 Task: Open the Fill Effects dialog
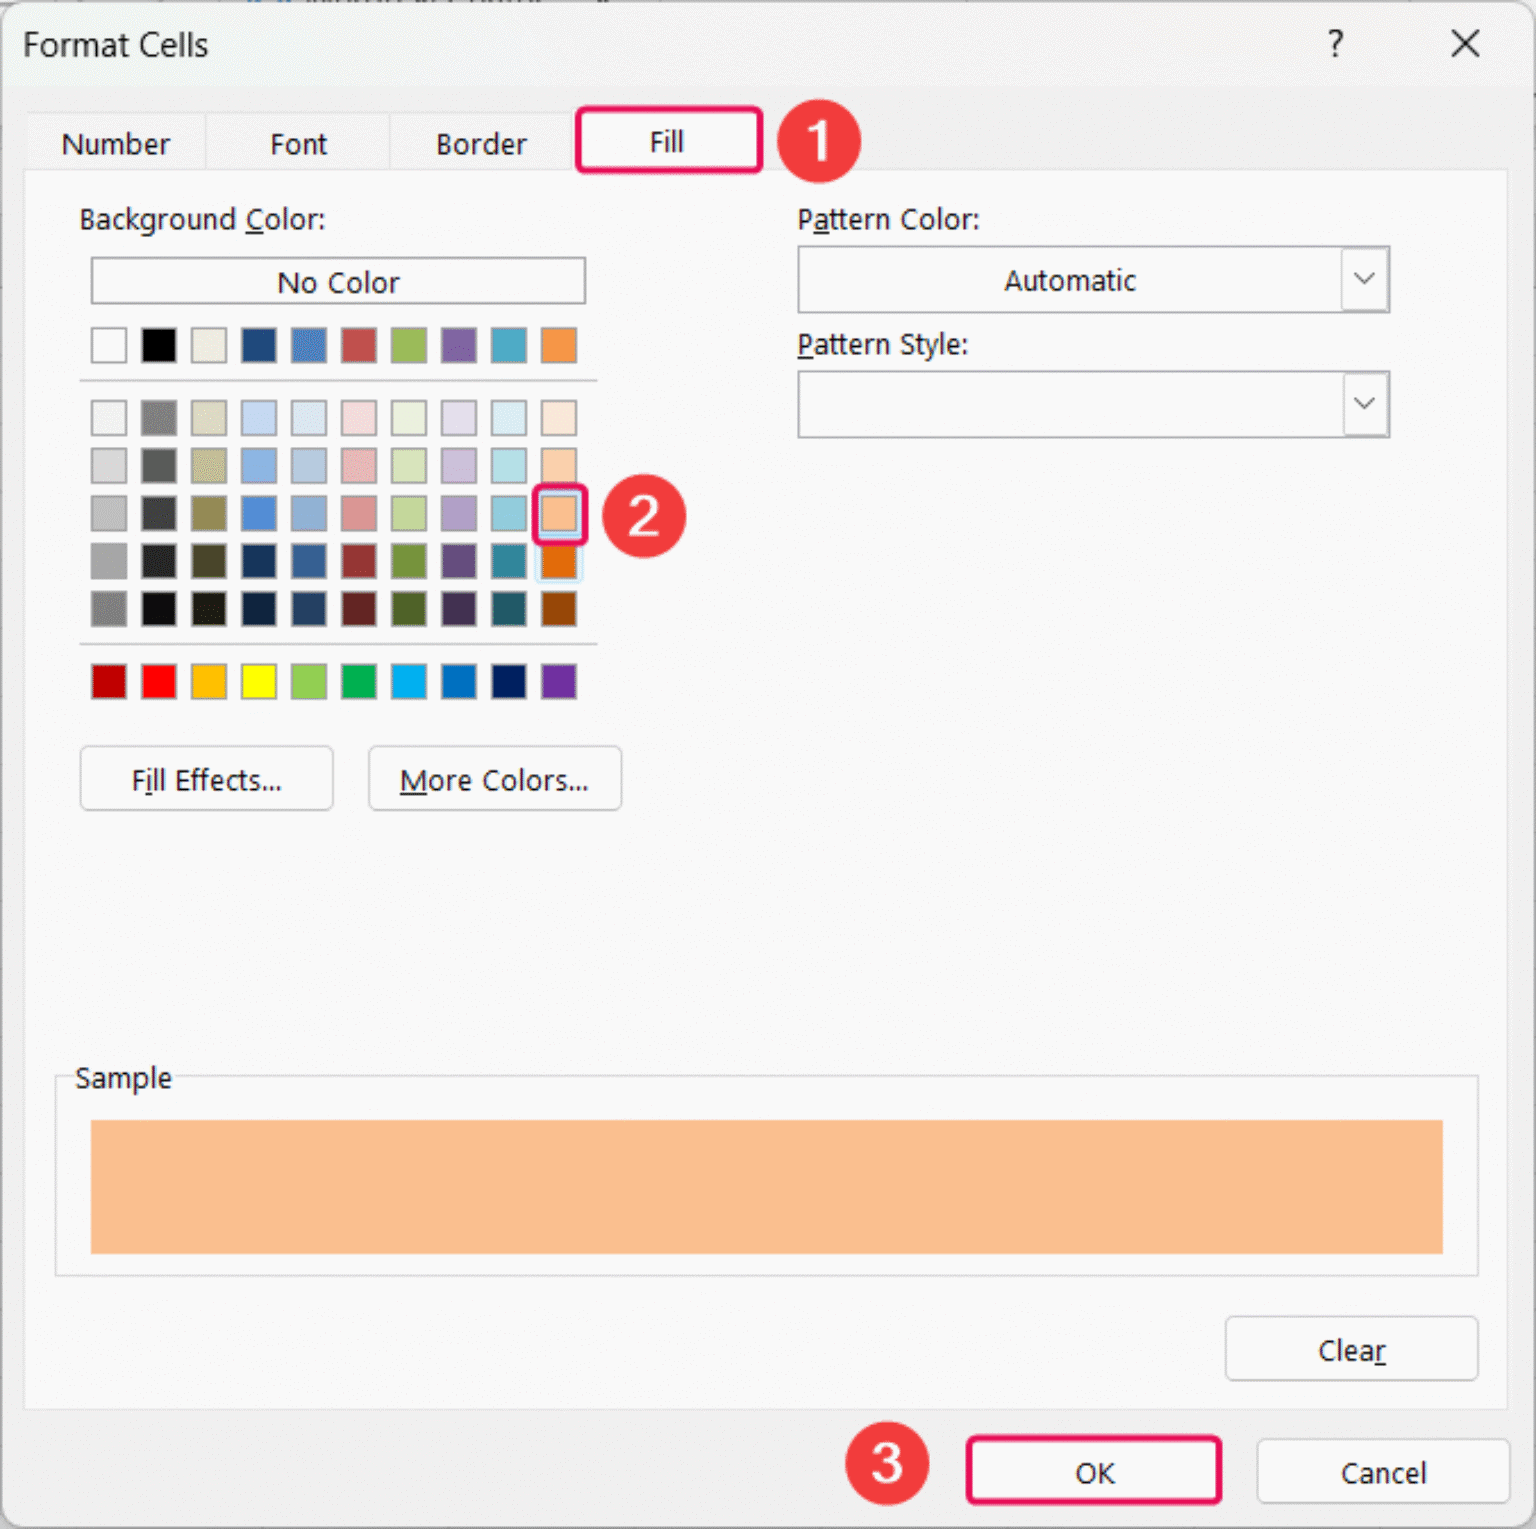pyautogui.click(x=206, y=779)
